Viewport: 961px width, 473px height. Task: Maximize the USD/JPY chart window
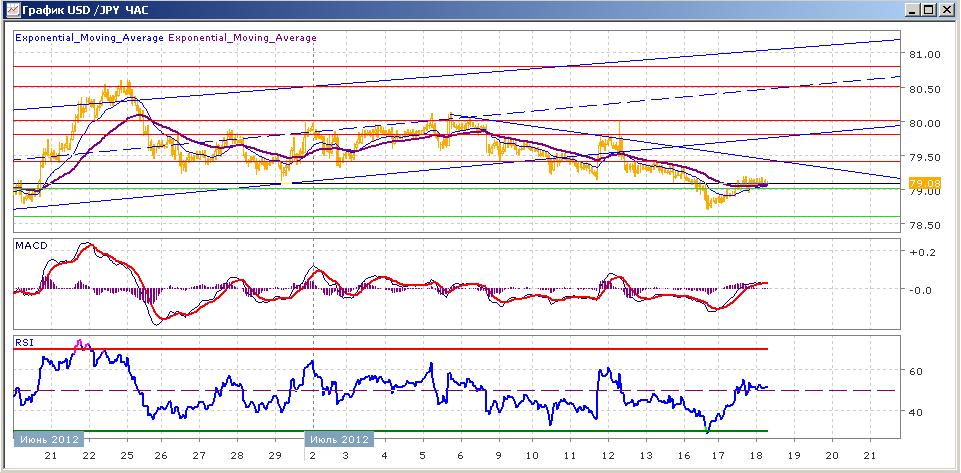(x=930, y=10)
